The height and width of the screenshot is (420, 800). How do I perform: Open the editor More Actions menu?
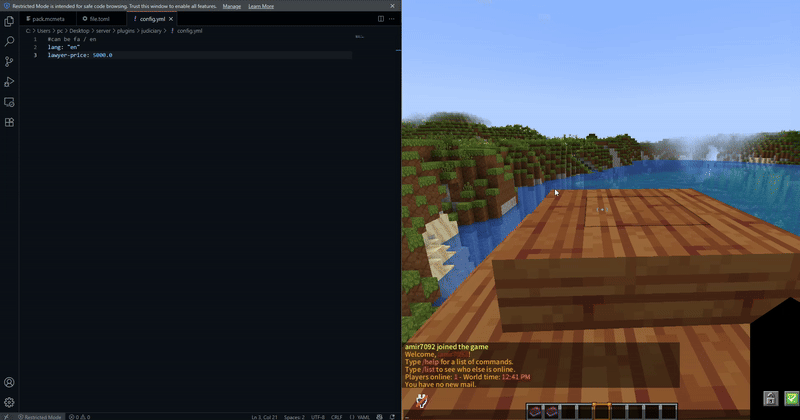[x=391, y=19]
